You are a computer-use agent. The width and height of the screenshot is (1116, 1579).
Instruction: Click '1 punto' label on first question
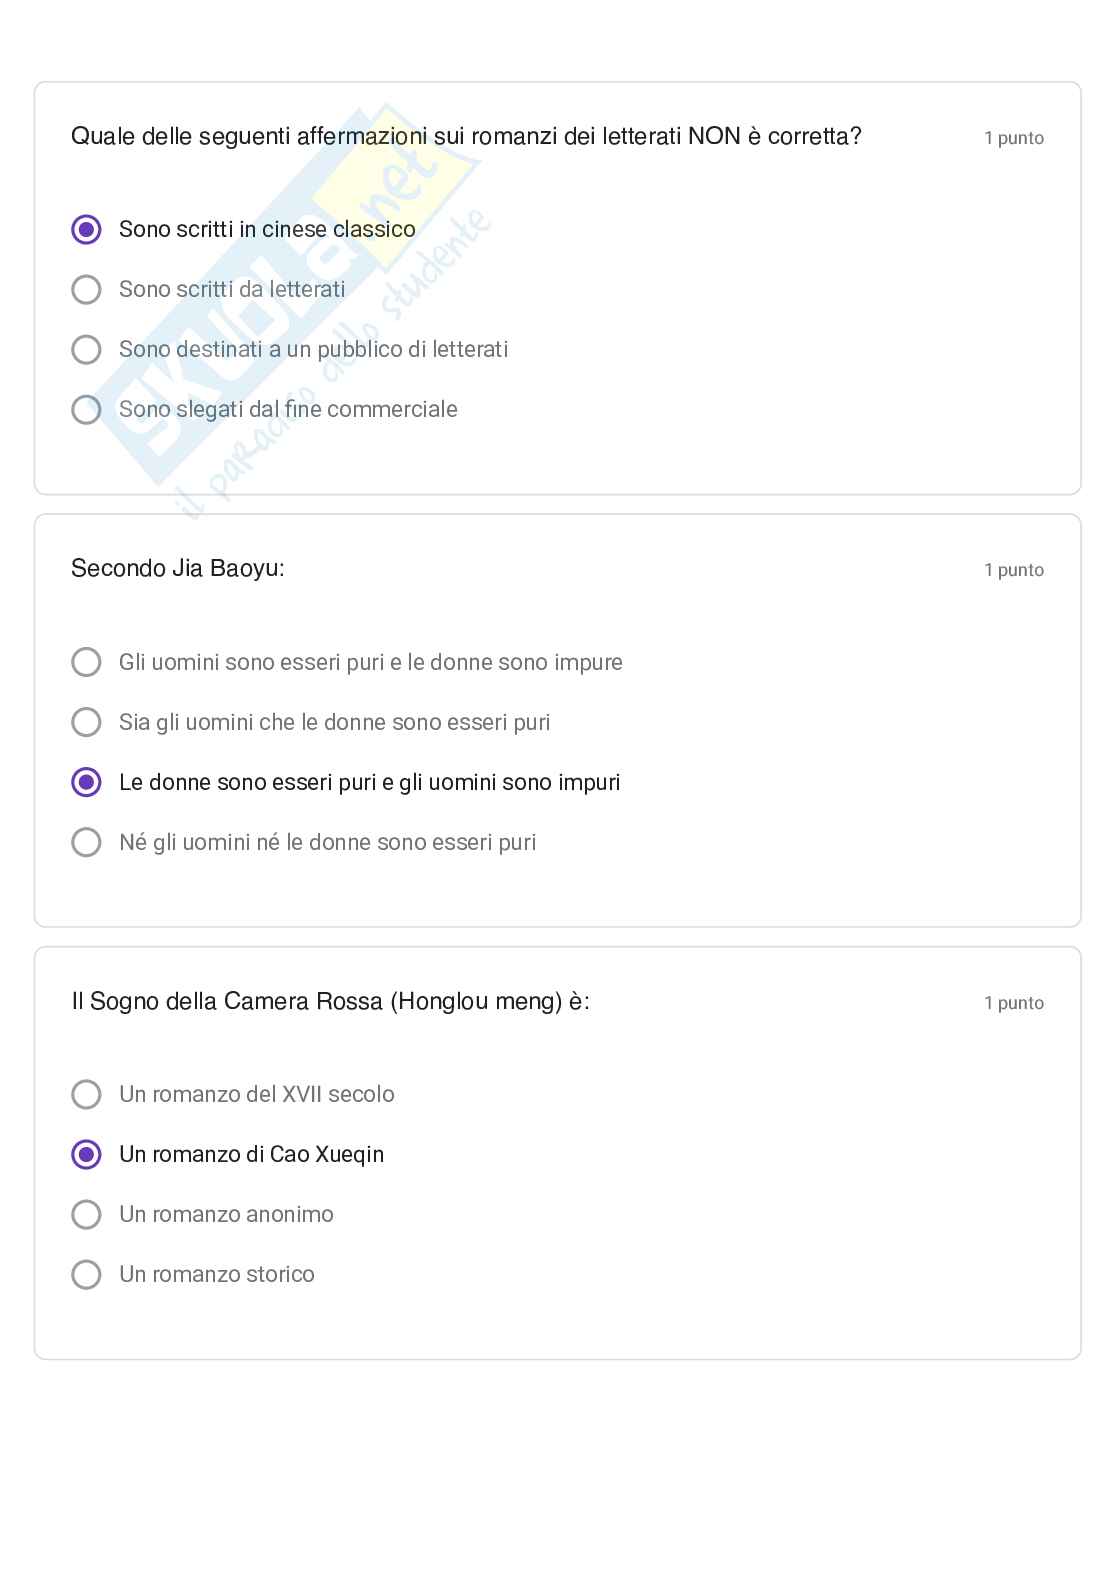coord(1013,138)
